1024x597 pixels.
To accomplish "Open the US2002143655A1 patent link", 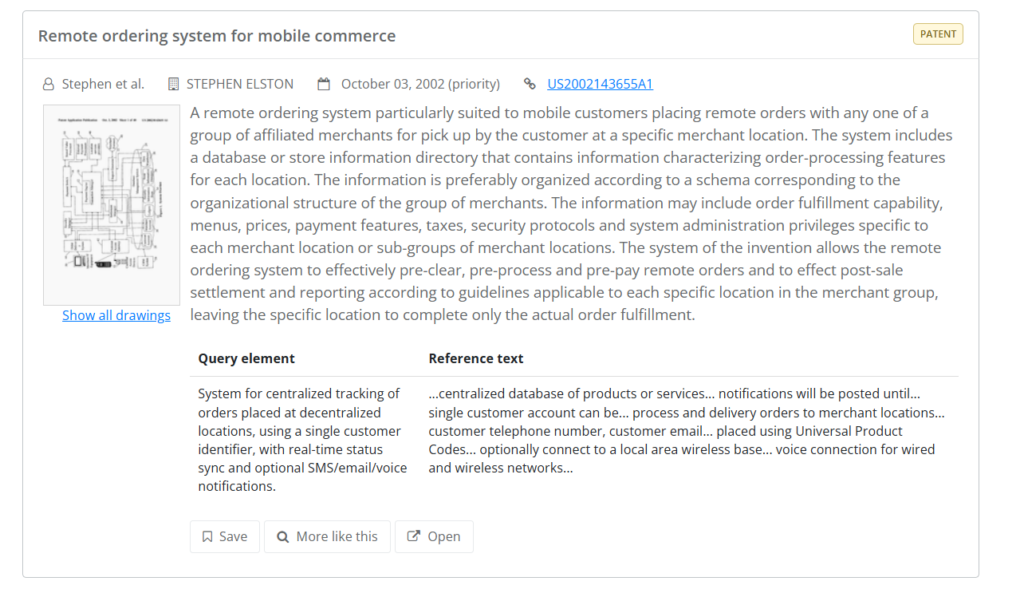I will (600, 84).
